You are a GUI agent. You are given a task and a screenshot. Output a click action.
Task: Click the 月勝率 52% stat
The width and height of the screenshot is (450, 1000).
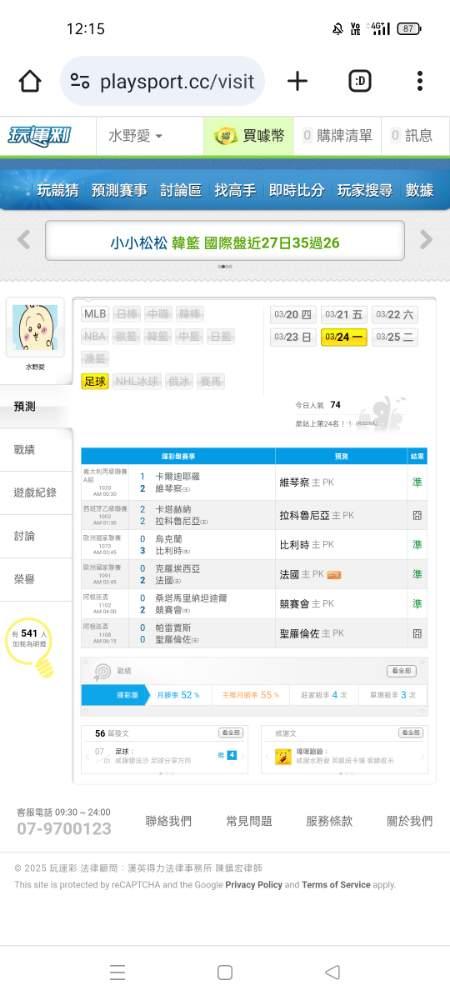178,695
